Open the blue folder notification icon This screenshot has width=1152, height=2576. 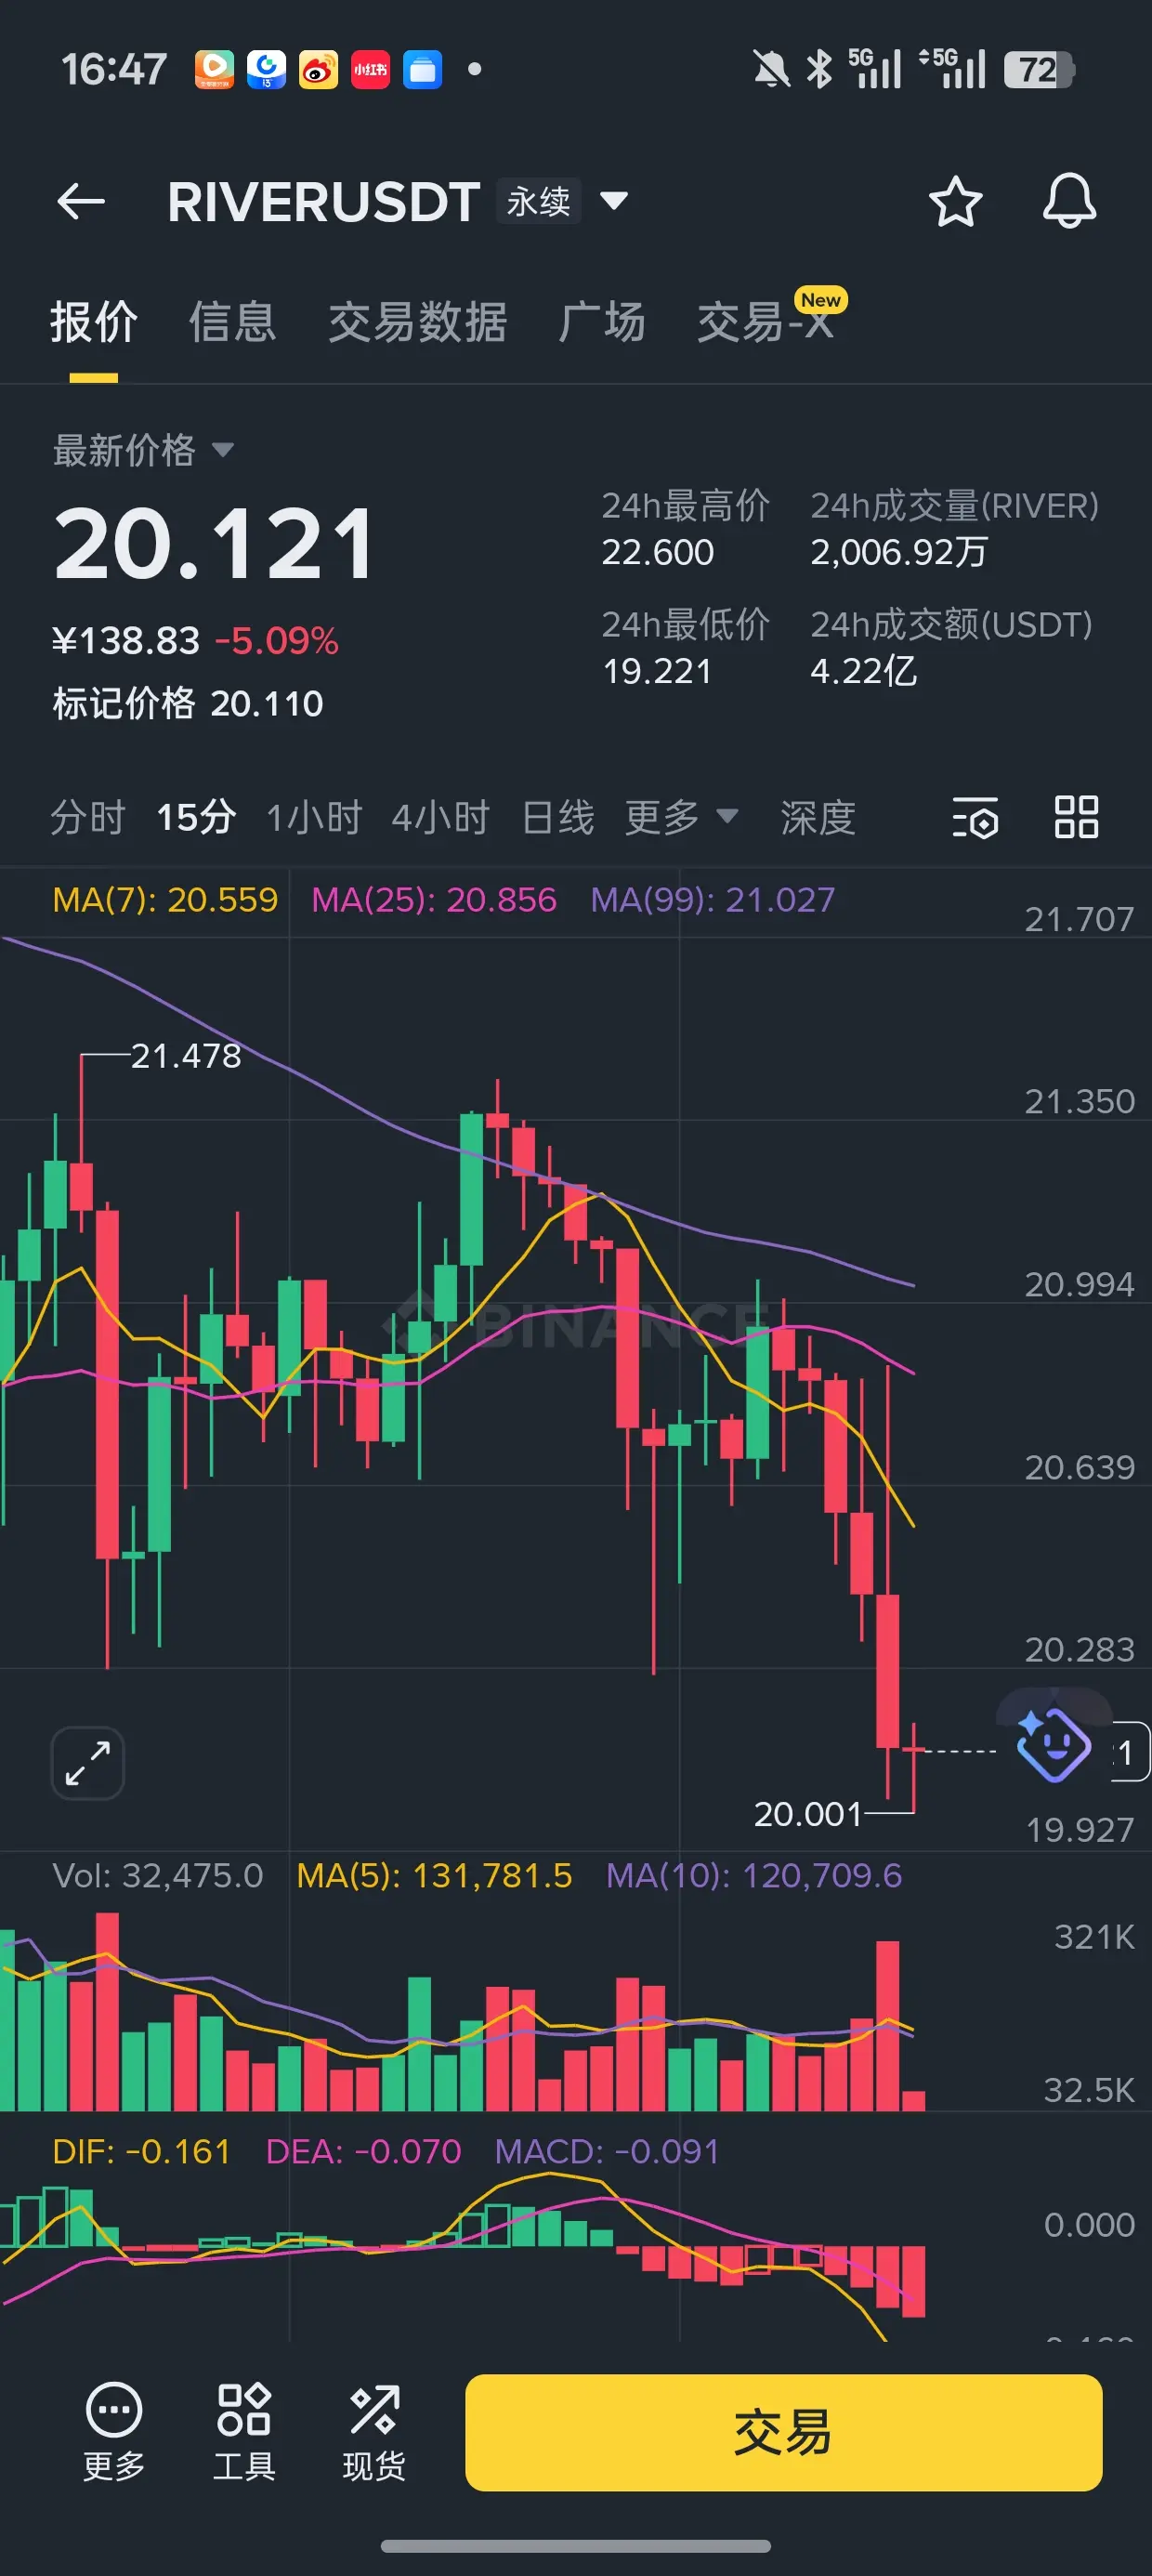pos(422,70)
